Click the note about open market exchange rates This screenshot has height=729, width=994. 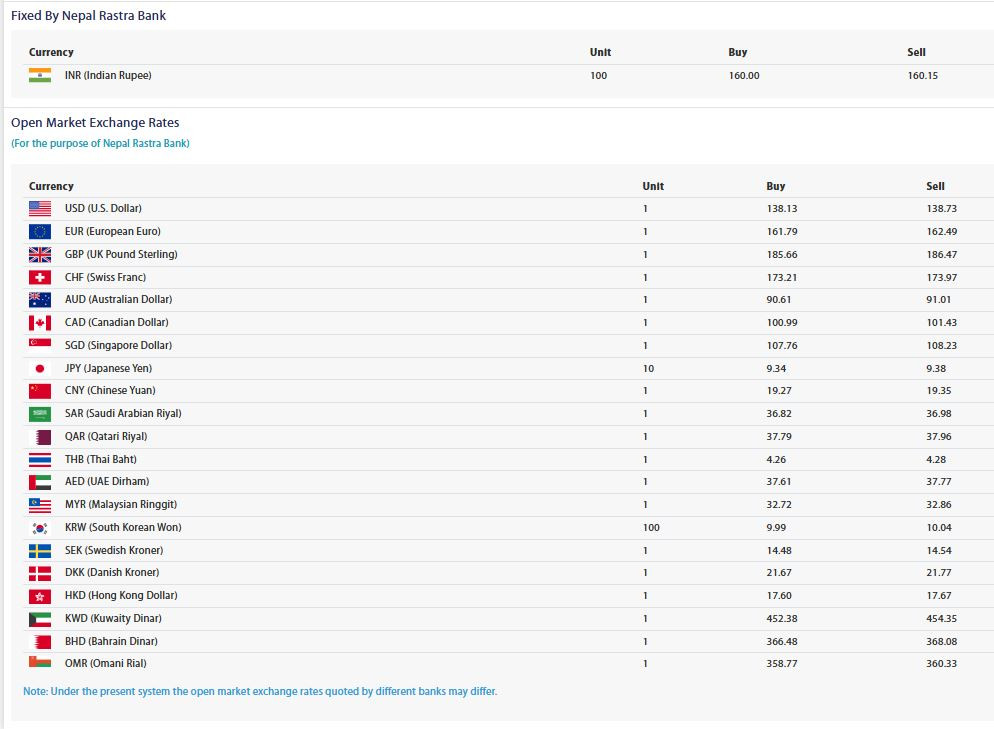[x=260, y=691]
